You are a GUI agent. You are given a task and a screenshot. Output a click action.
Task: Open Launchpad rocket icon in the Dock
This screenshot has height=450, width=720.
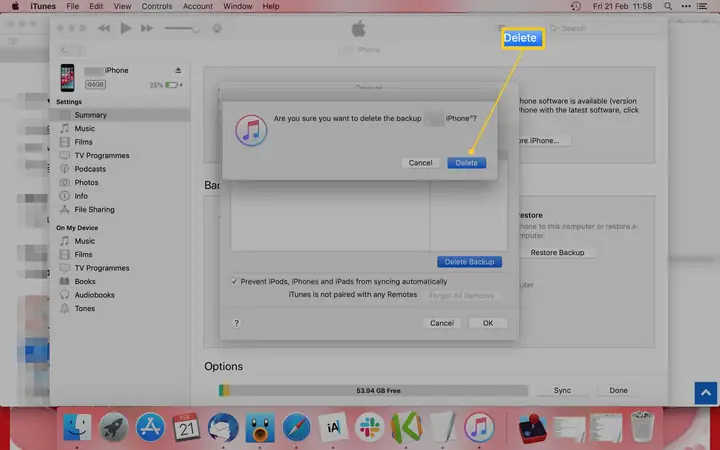[x=113, y=427]
